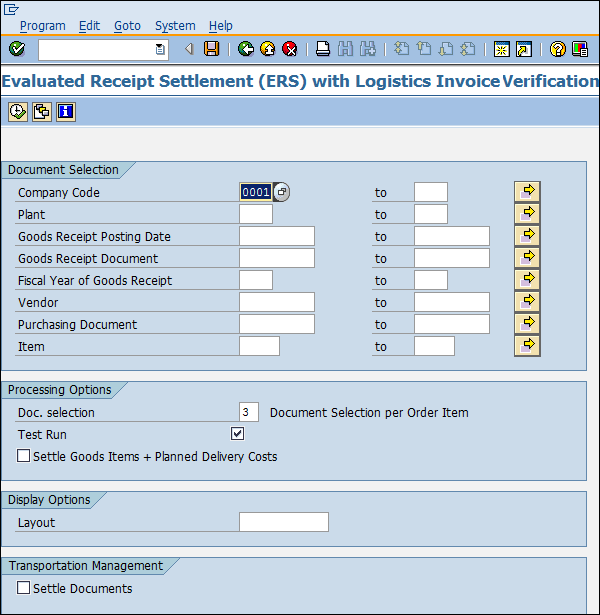Click the Layout input field
This screenshot has height=615, width=600.
[284, 522]
